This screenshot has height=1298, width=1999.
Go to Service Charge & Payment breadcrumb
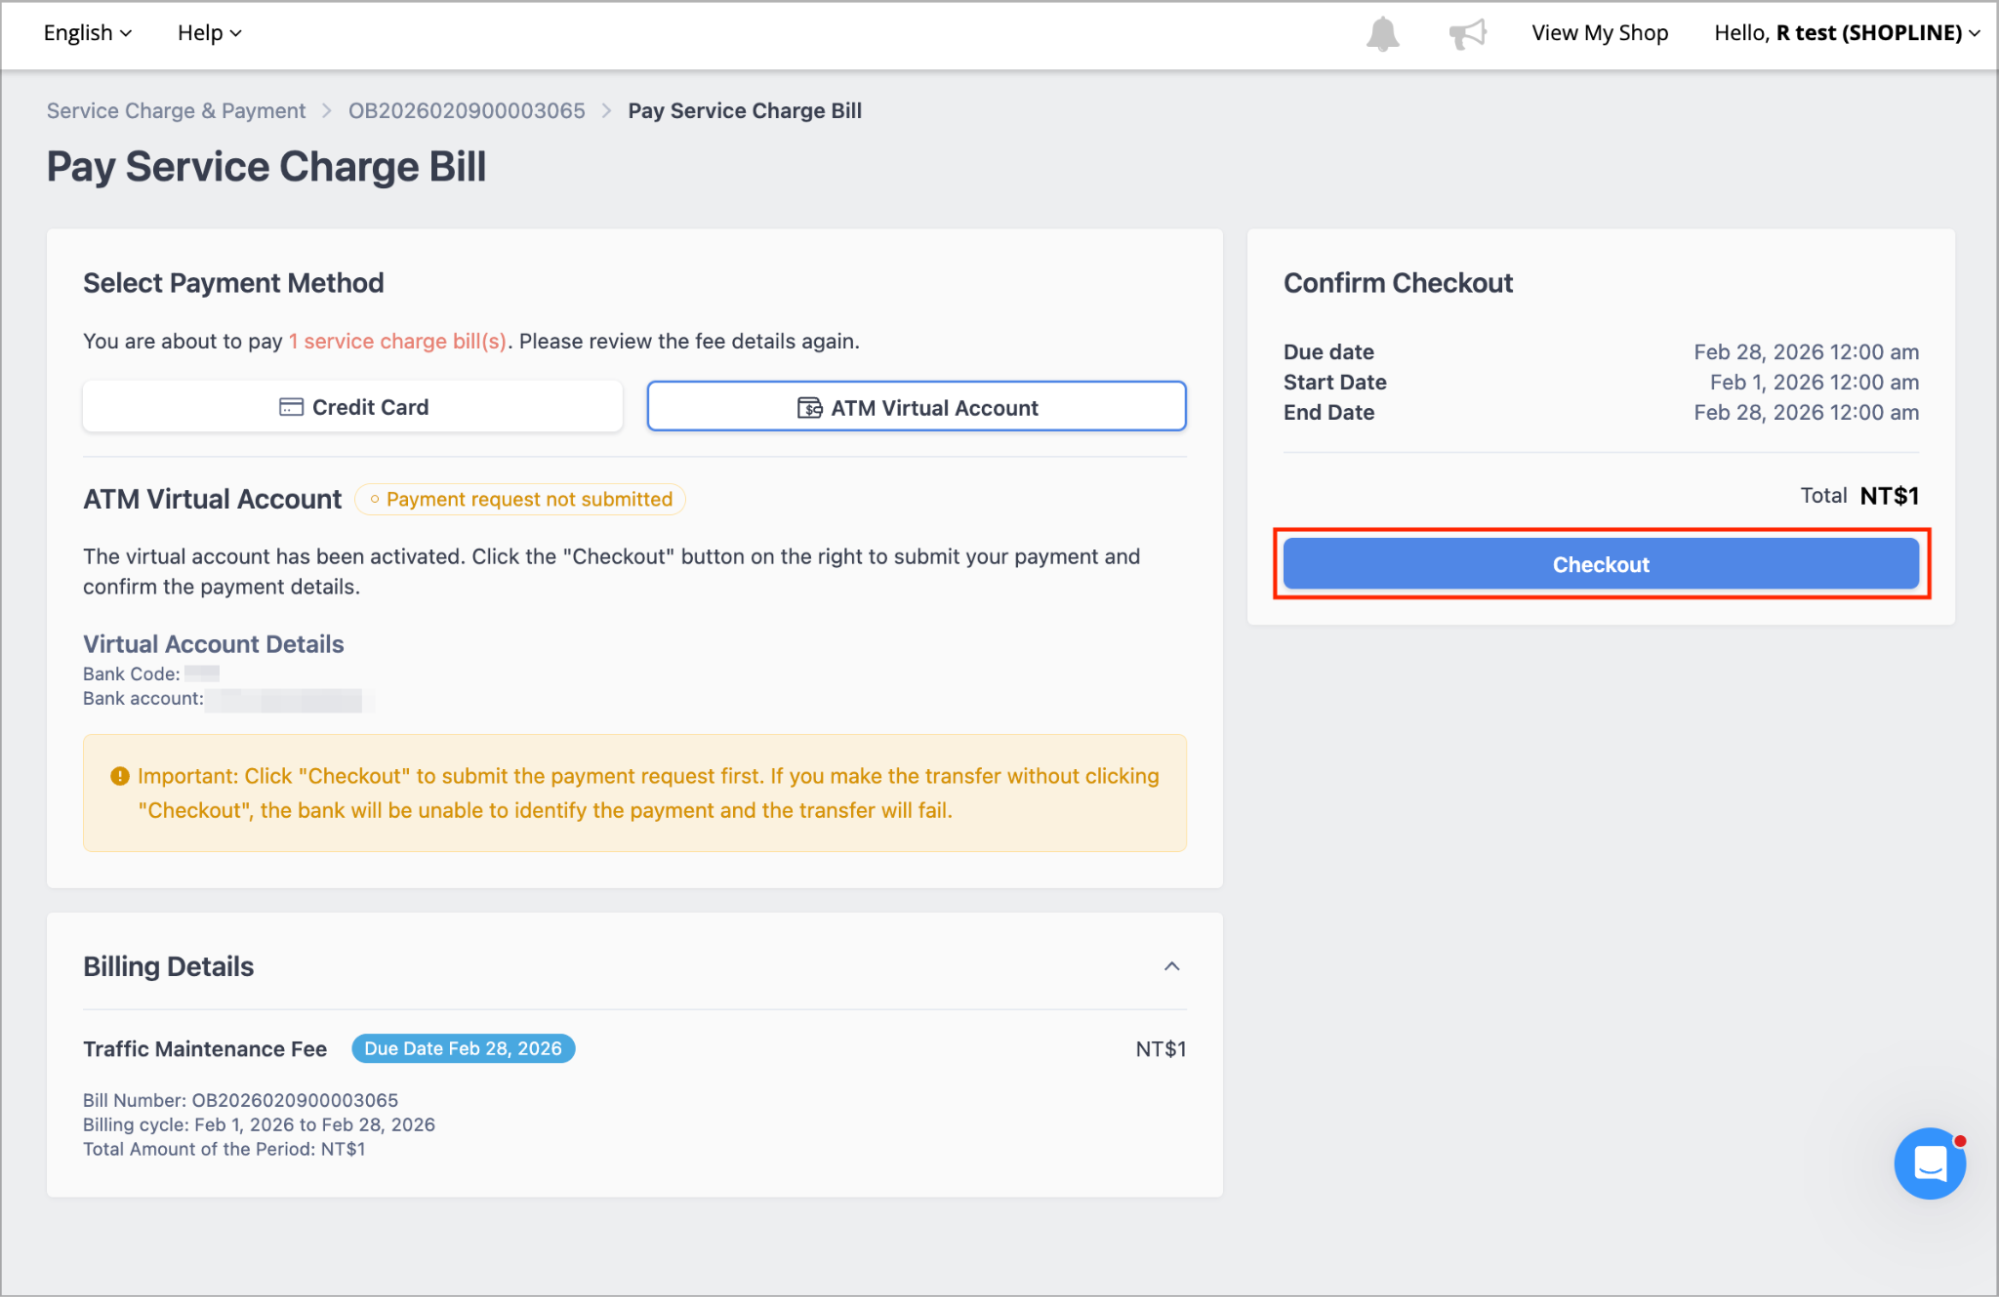point(176,111)
